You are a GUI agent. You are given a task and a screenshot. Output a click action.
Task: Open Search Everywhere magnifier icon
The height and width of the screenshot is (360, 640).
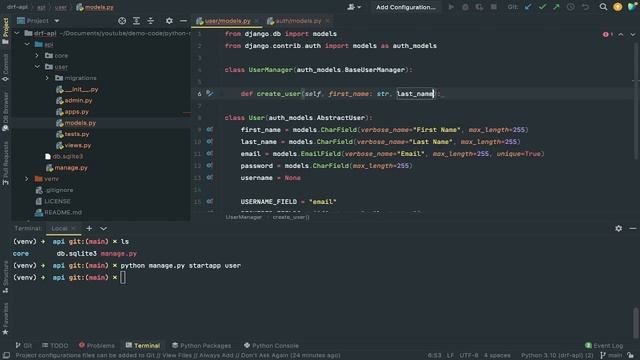click(x=603, y=7)
